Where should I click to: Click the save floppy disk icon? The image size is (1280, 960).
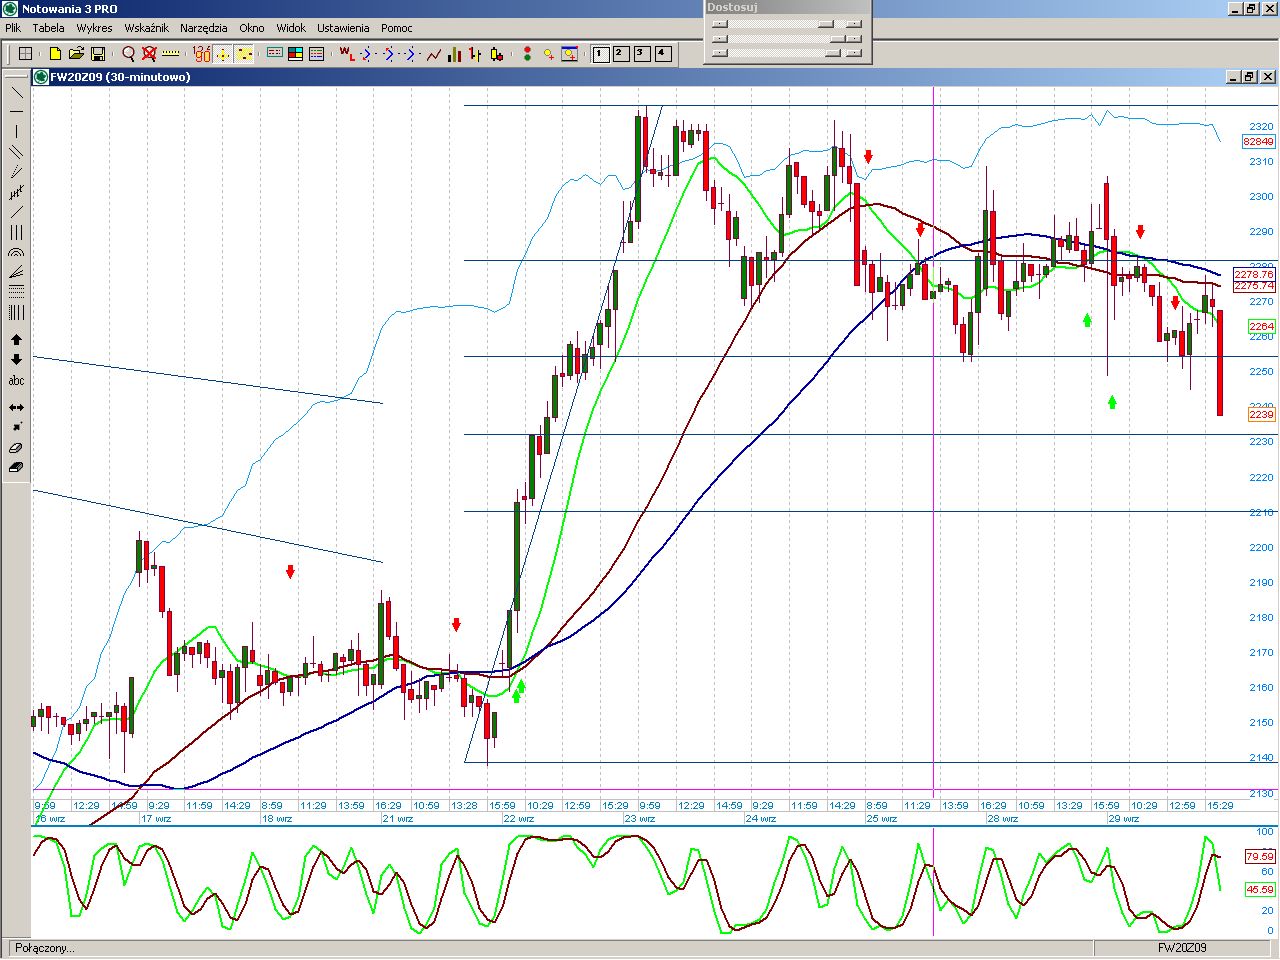[x=98, y=54]
